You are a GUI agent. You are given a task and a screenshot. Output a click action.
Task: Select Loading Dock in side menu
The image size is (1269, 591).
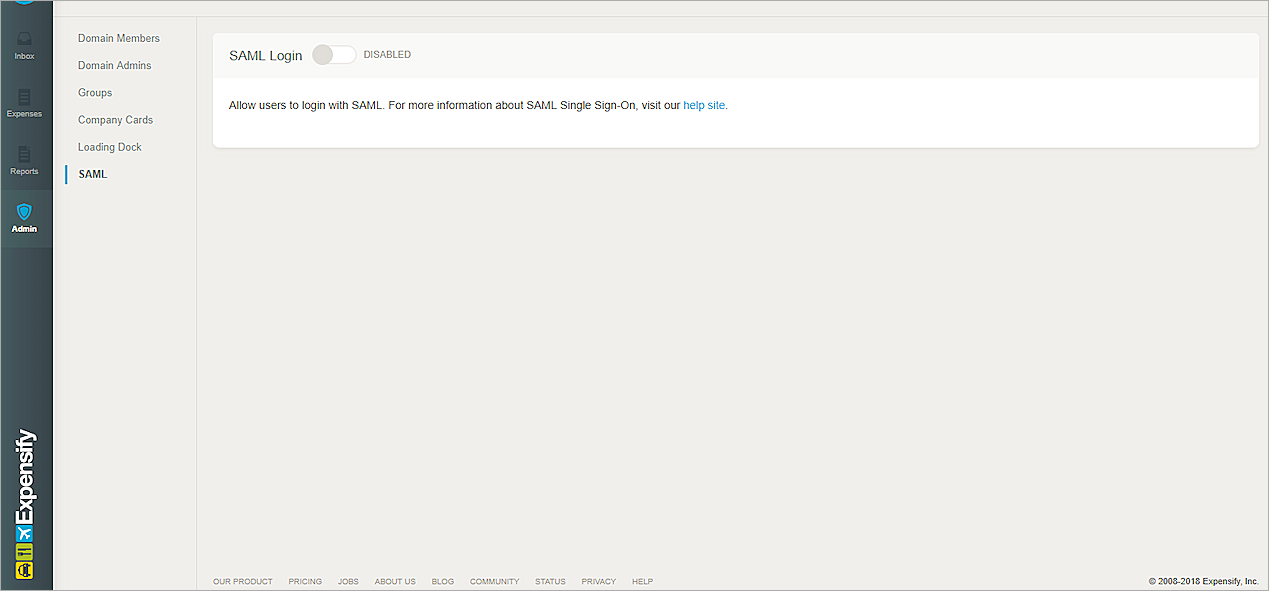click(109, 147)
